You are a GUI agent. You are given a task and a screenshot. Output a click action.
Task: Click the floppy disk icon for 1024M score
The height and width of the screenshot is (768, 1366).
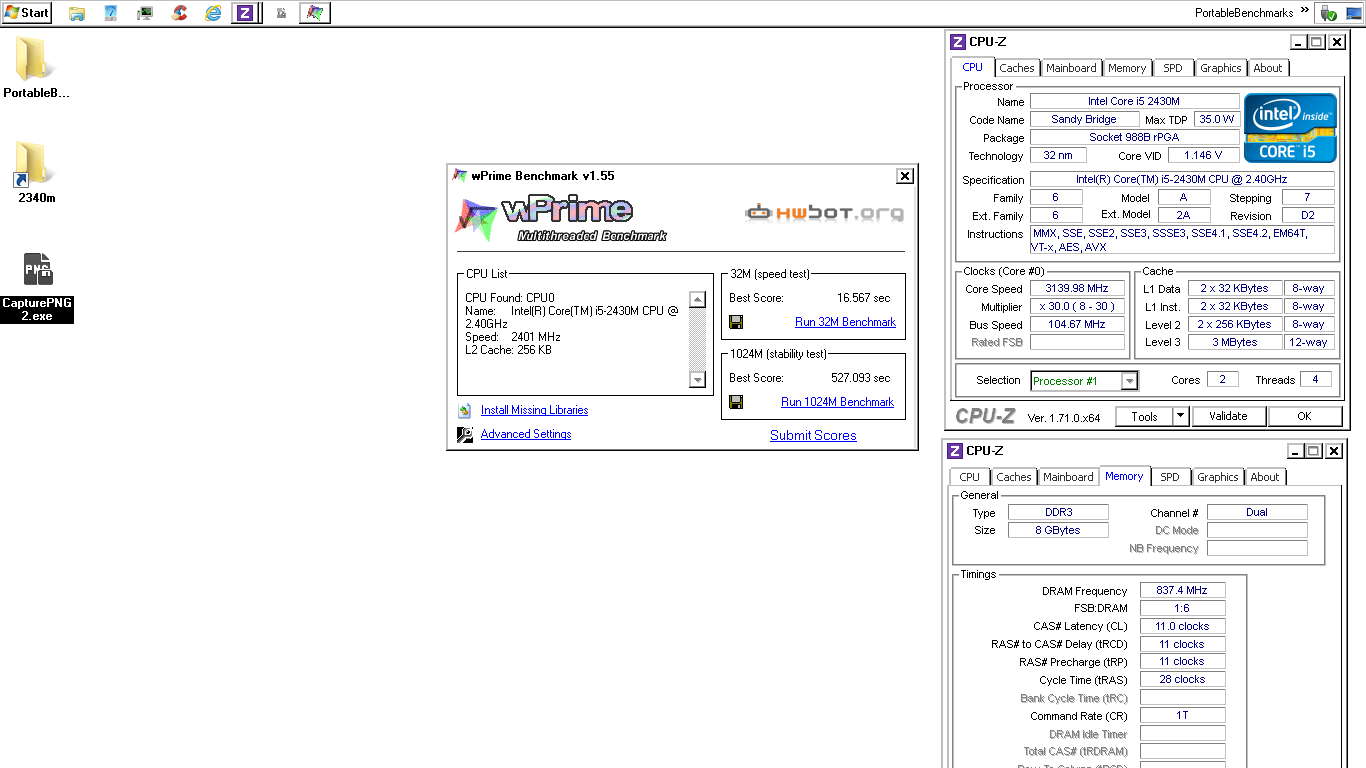736,402
